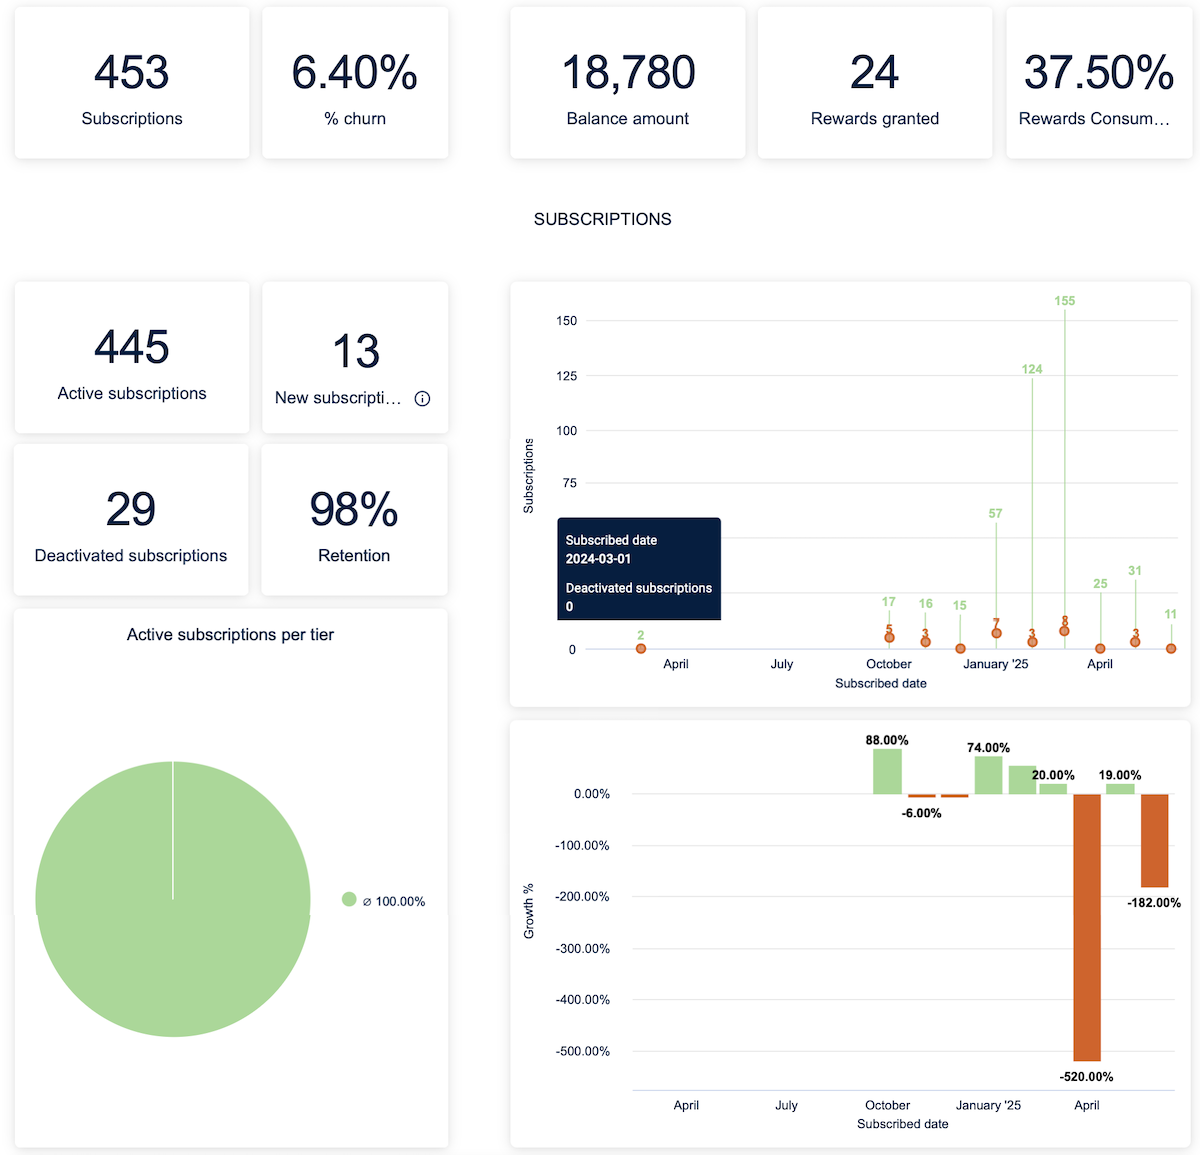Click the orange -520.00% growth bar
Viewport: 1200px width, 1155px height.
(x=1087, y=927)
